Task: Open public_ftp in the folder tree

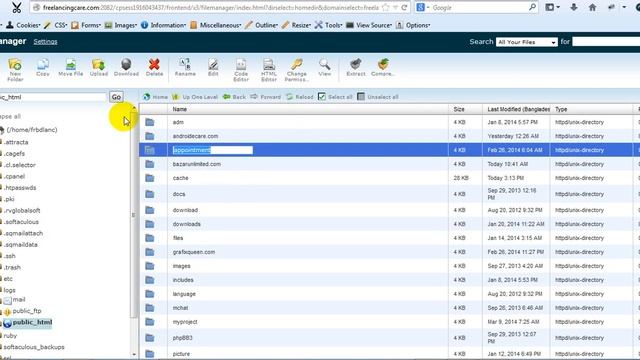Action: [x=27, y=311]
